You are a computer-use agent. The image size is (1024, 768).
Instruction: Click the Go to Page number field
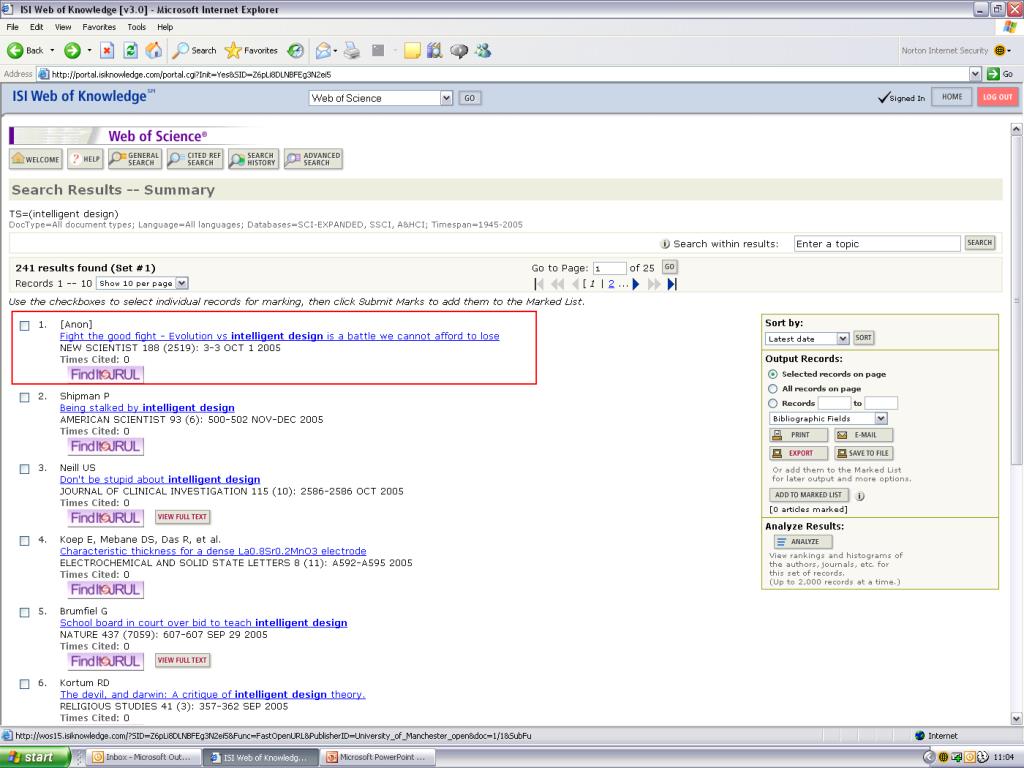(609, 268)
